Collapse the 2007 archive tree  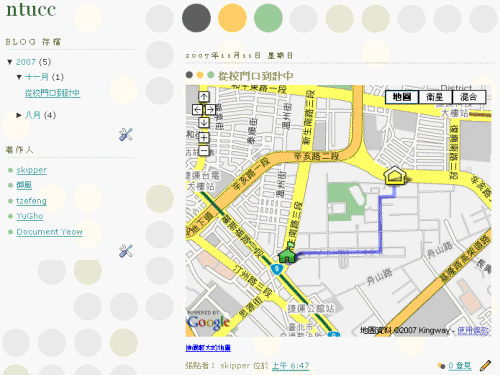point(10,62)
